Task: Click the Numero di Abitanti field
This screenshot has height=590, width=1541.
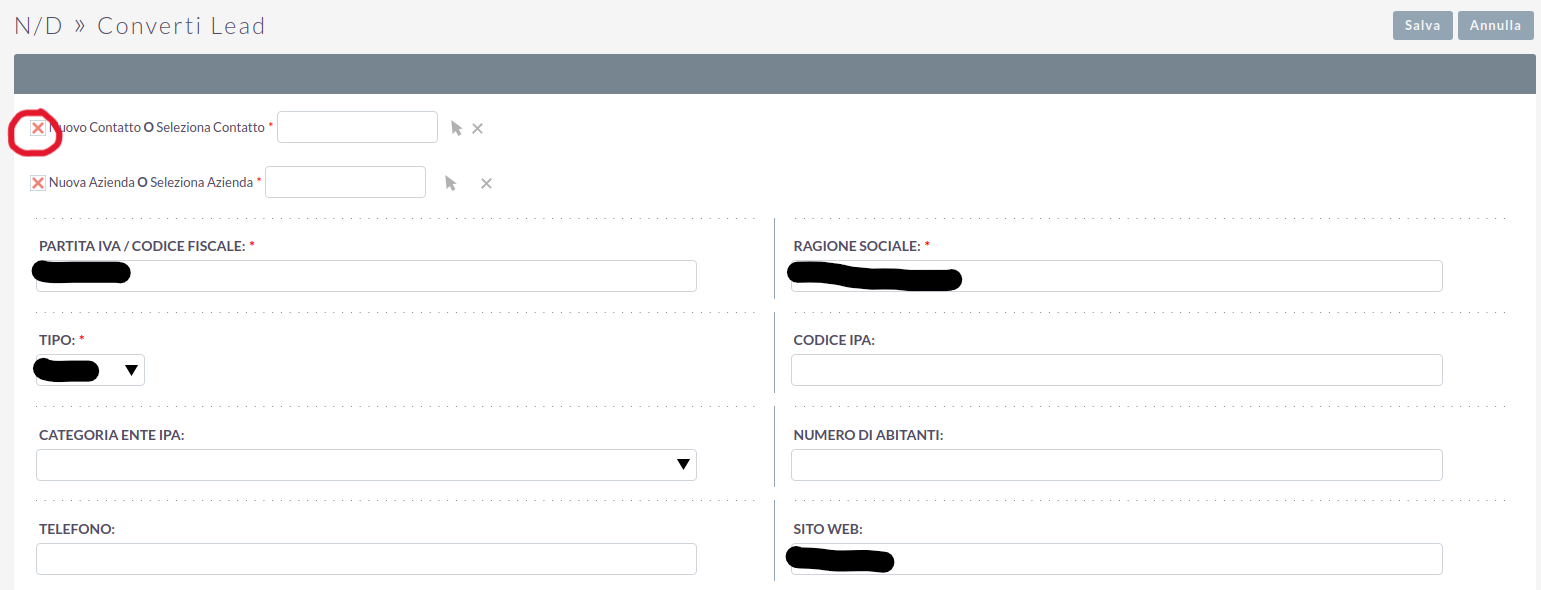Action: (1116, 465)
